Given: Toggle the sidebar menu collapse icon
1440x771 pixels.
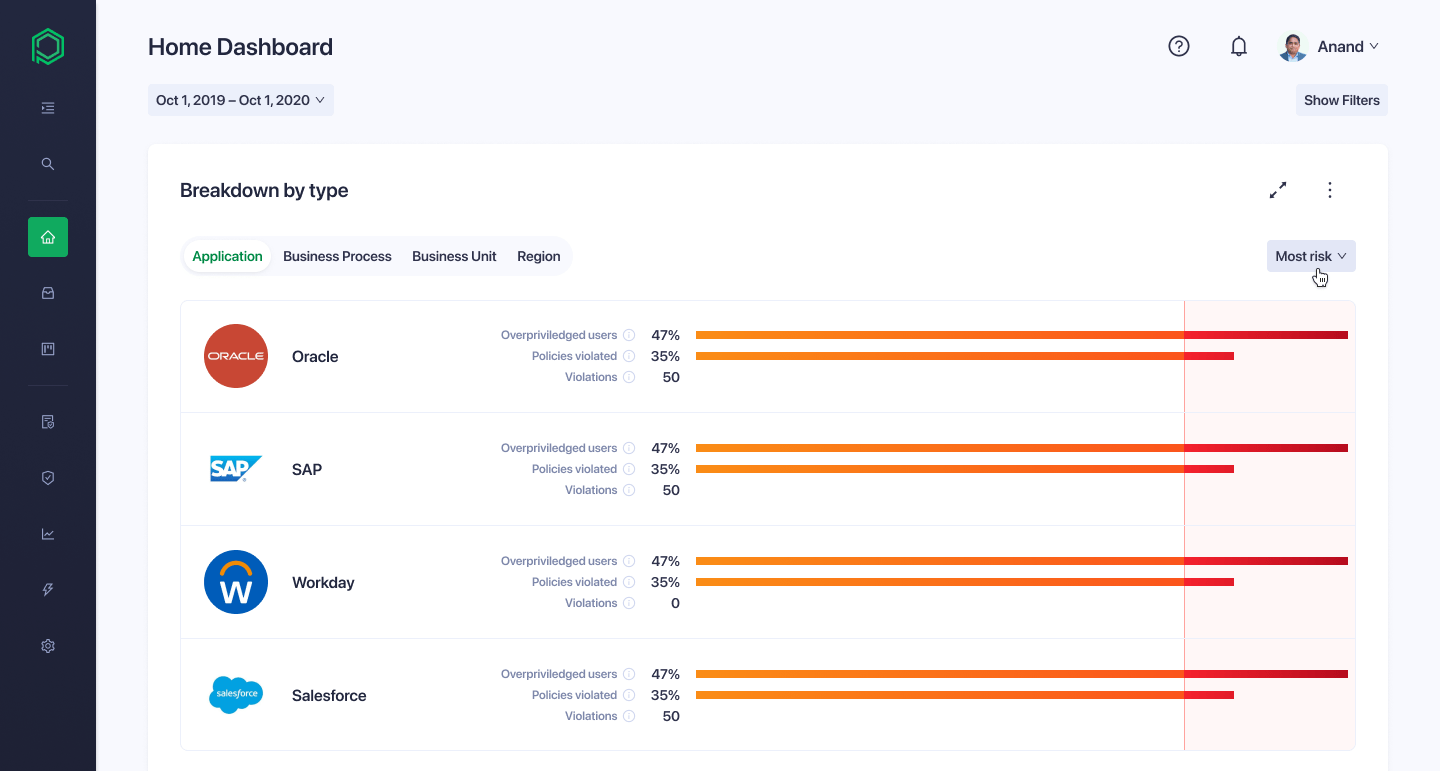Looking at the screenshot, I should 48,108.
